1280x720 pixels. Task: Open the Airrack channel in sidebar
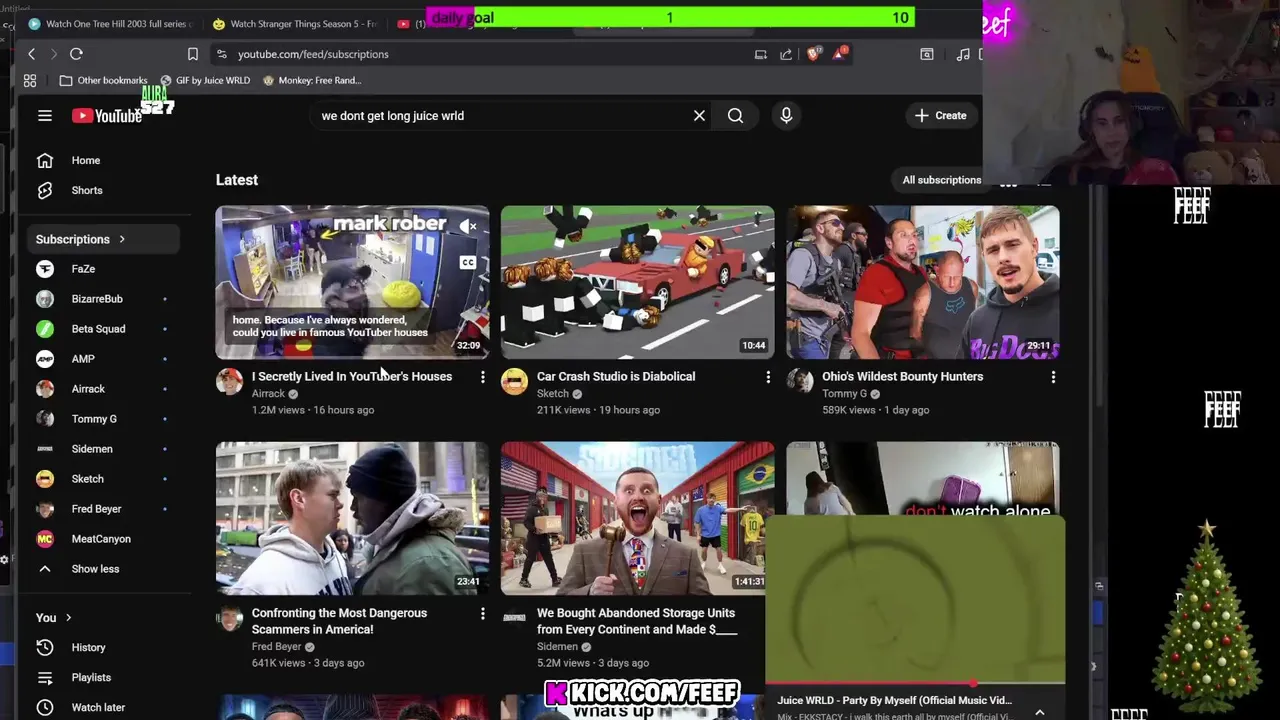(x=104, y=389)
